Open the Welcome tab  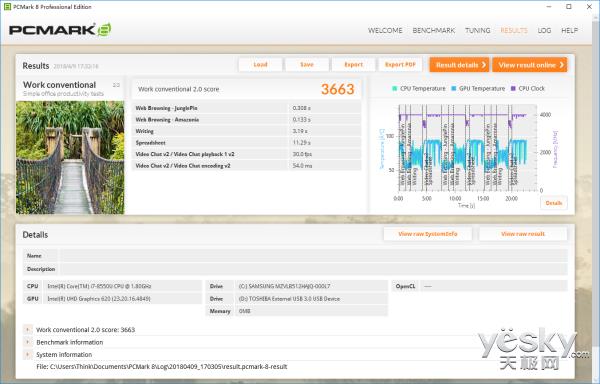(x=385, y=31)
